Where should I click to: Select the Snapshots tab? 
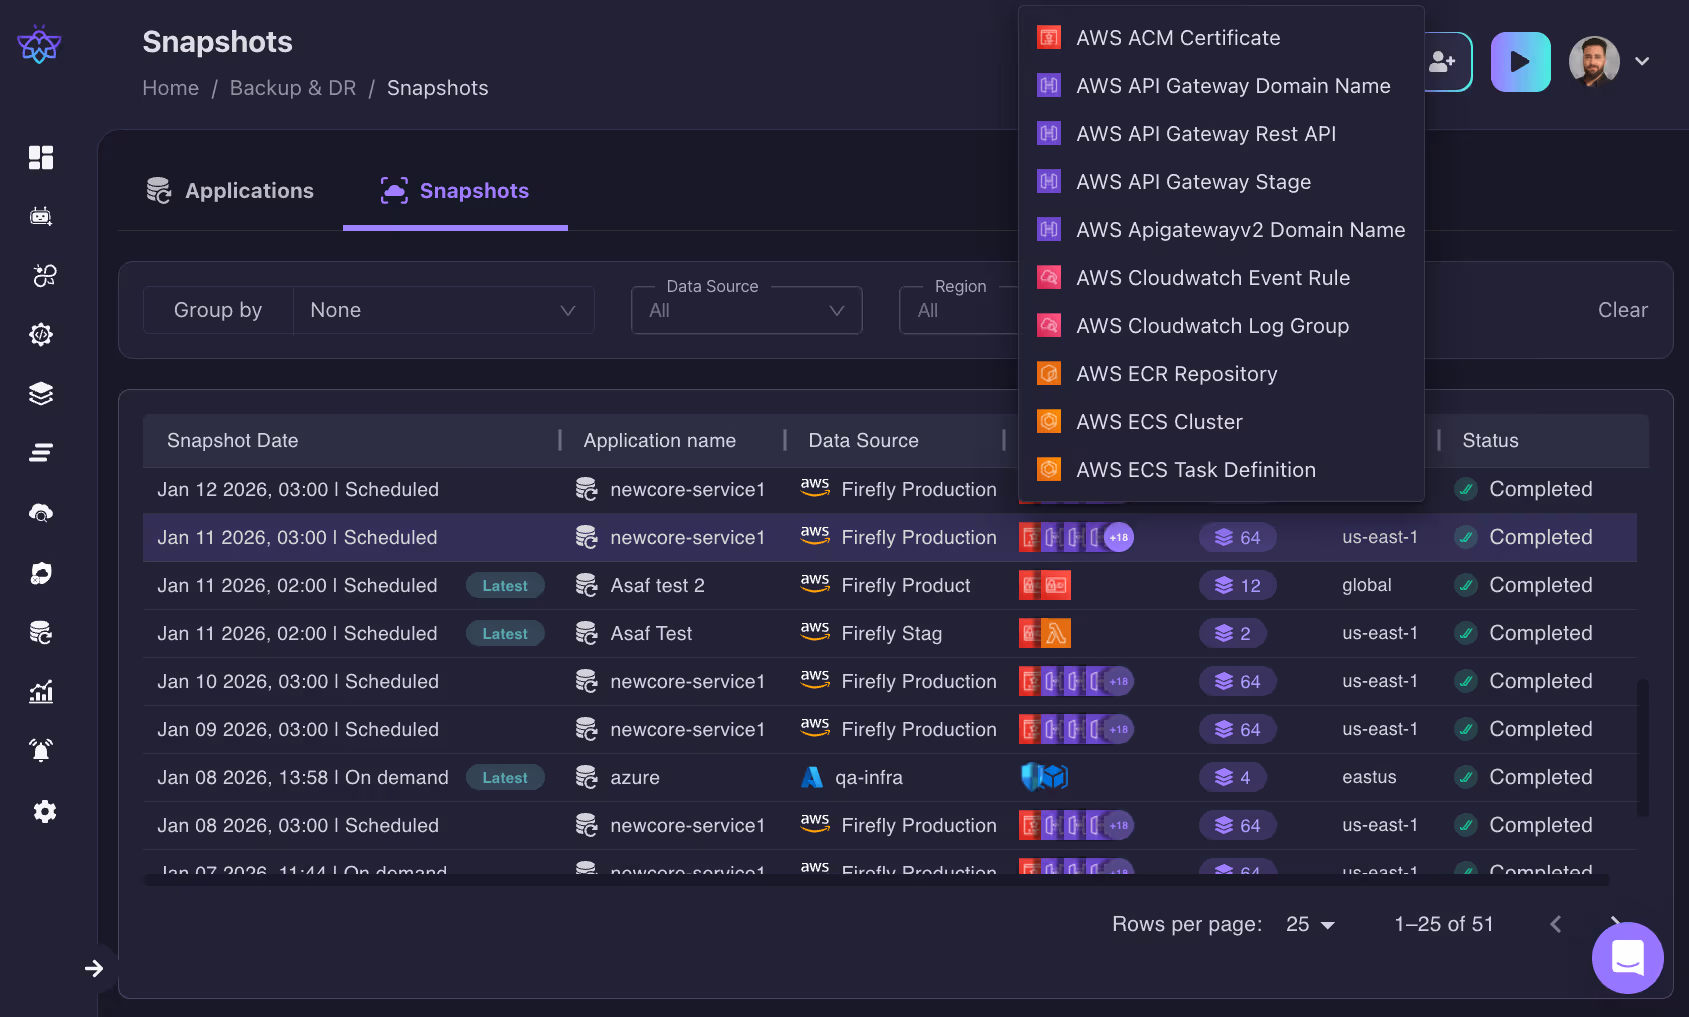click(455, 191)
